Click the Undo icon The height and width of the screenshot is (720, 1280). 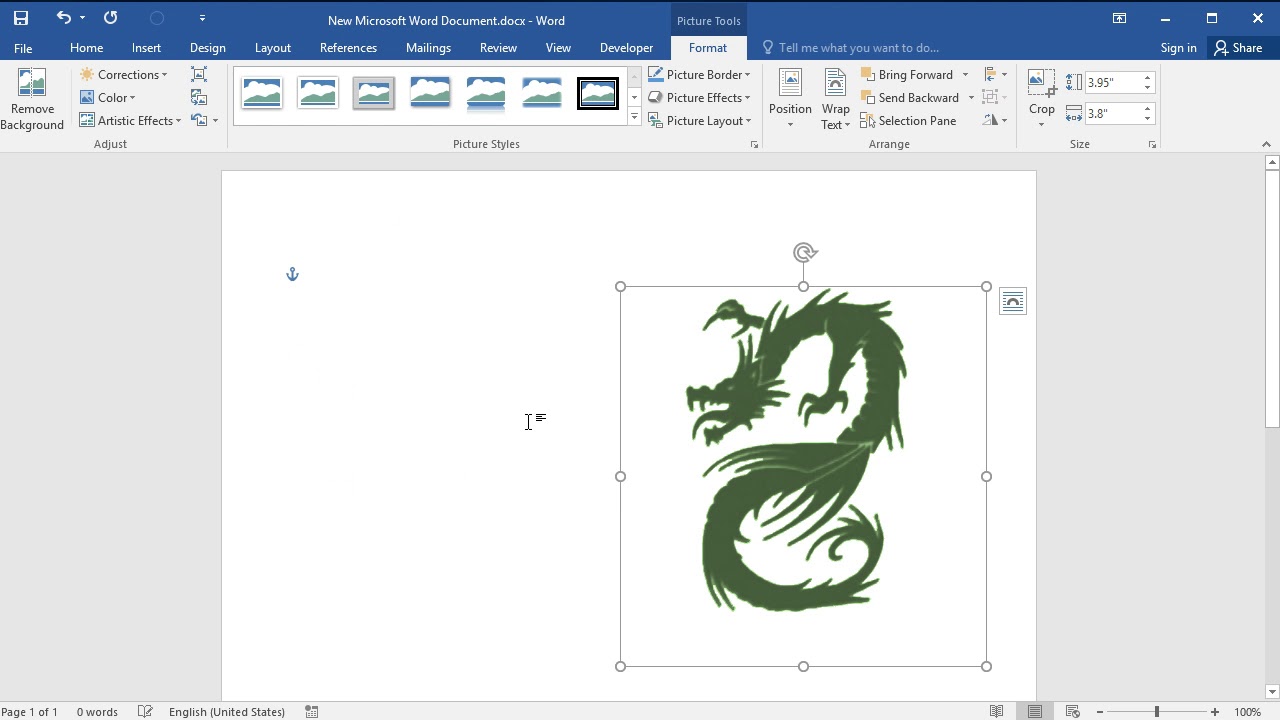[64, 18]
